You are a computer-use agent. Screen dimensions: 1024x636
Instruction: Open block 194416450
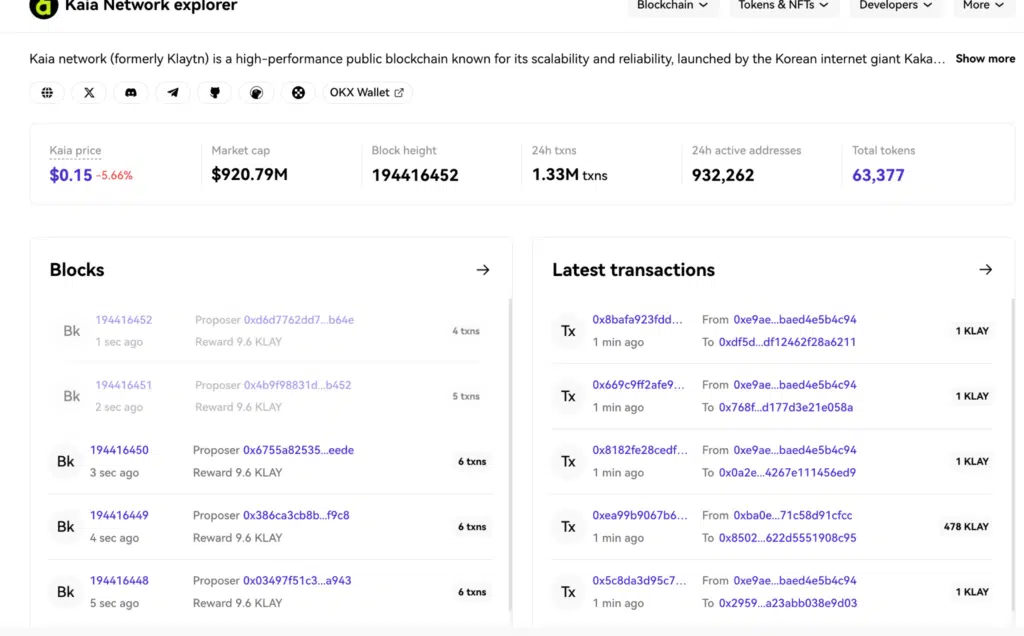[x=119, y=451]
